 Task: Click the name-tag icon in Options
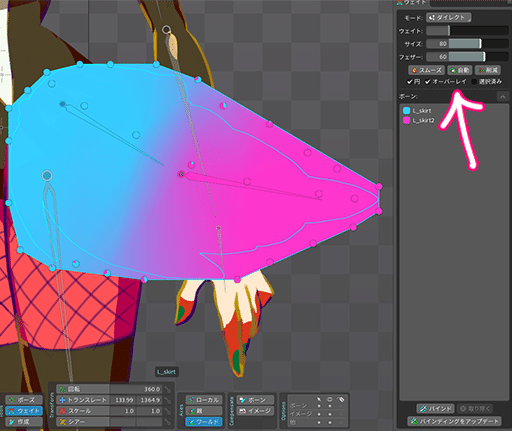341,399
